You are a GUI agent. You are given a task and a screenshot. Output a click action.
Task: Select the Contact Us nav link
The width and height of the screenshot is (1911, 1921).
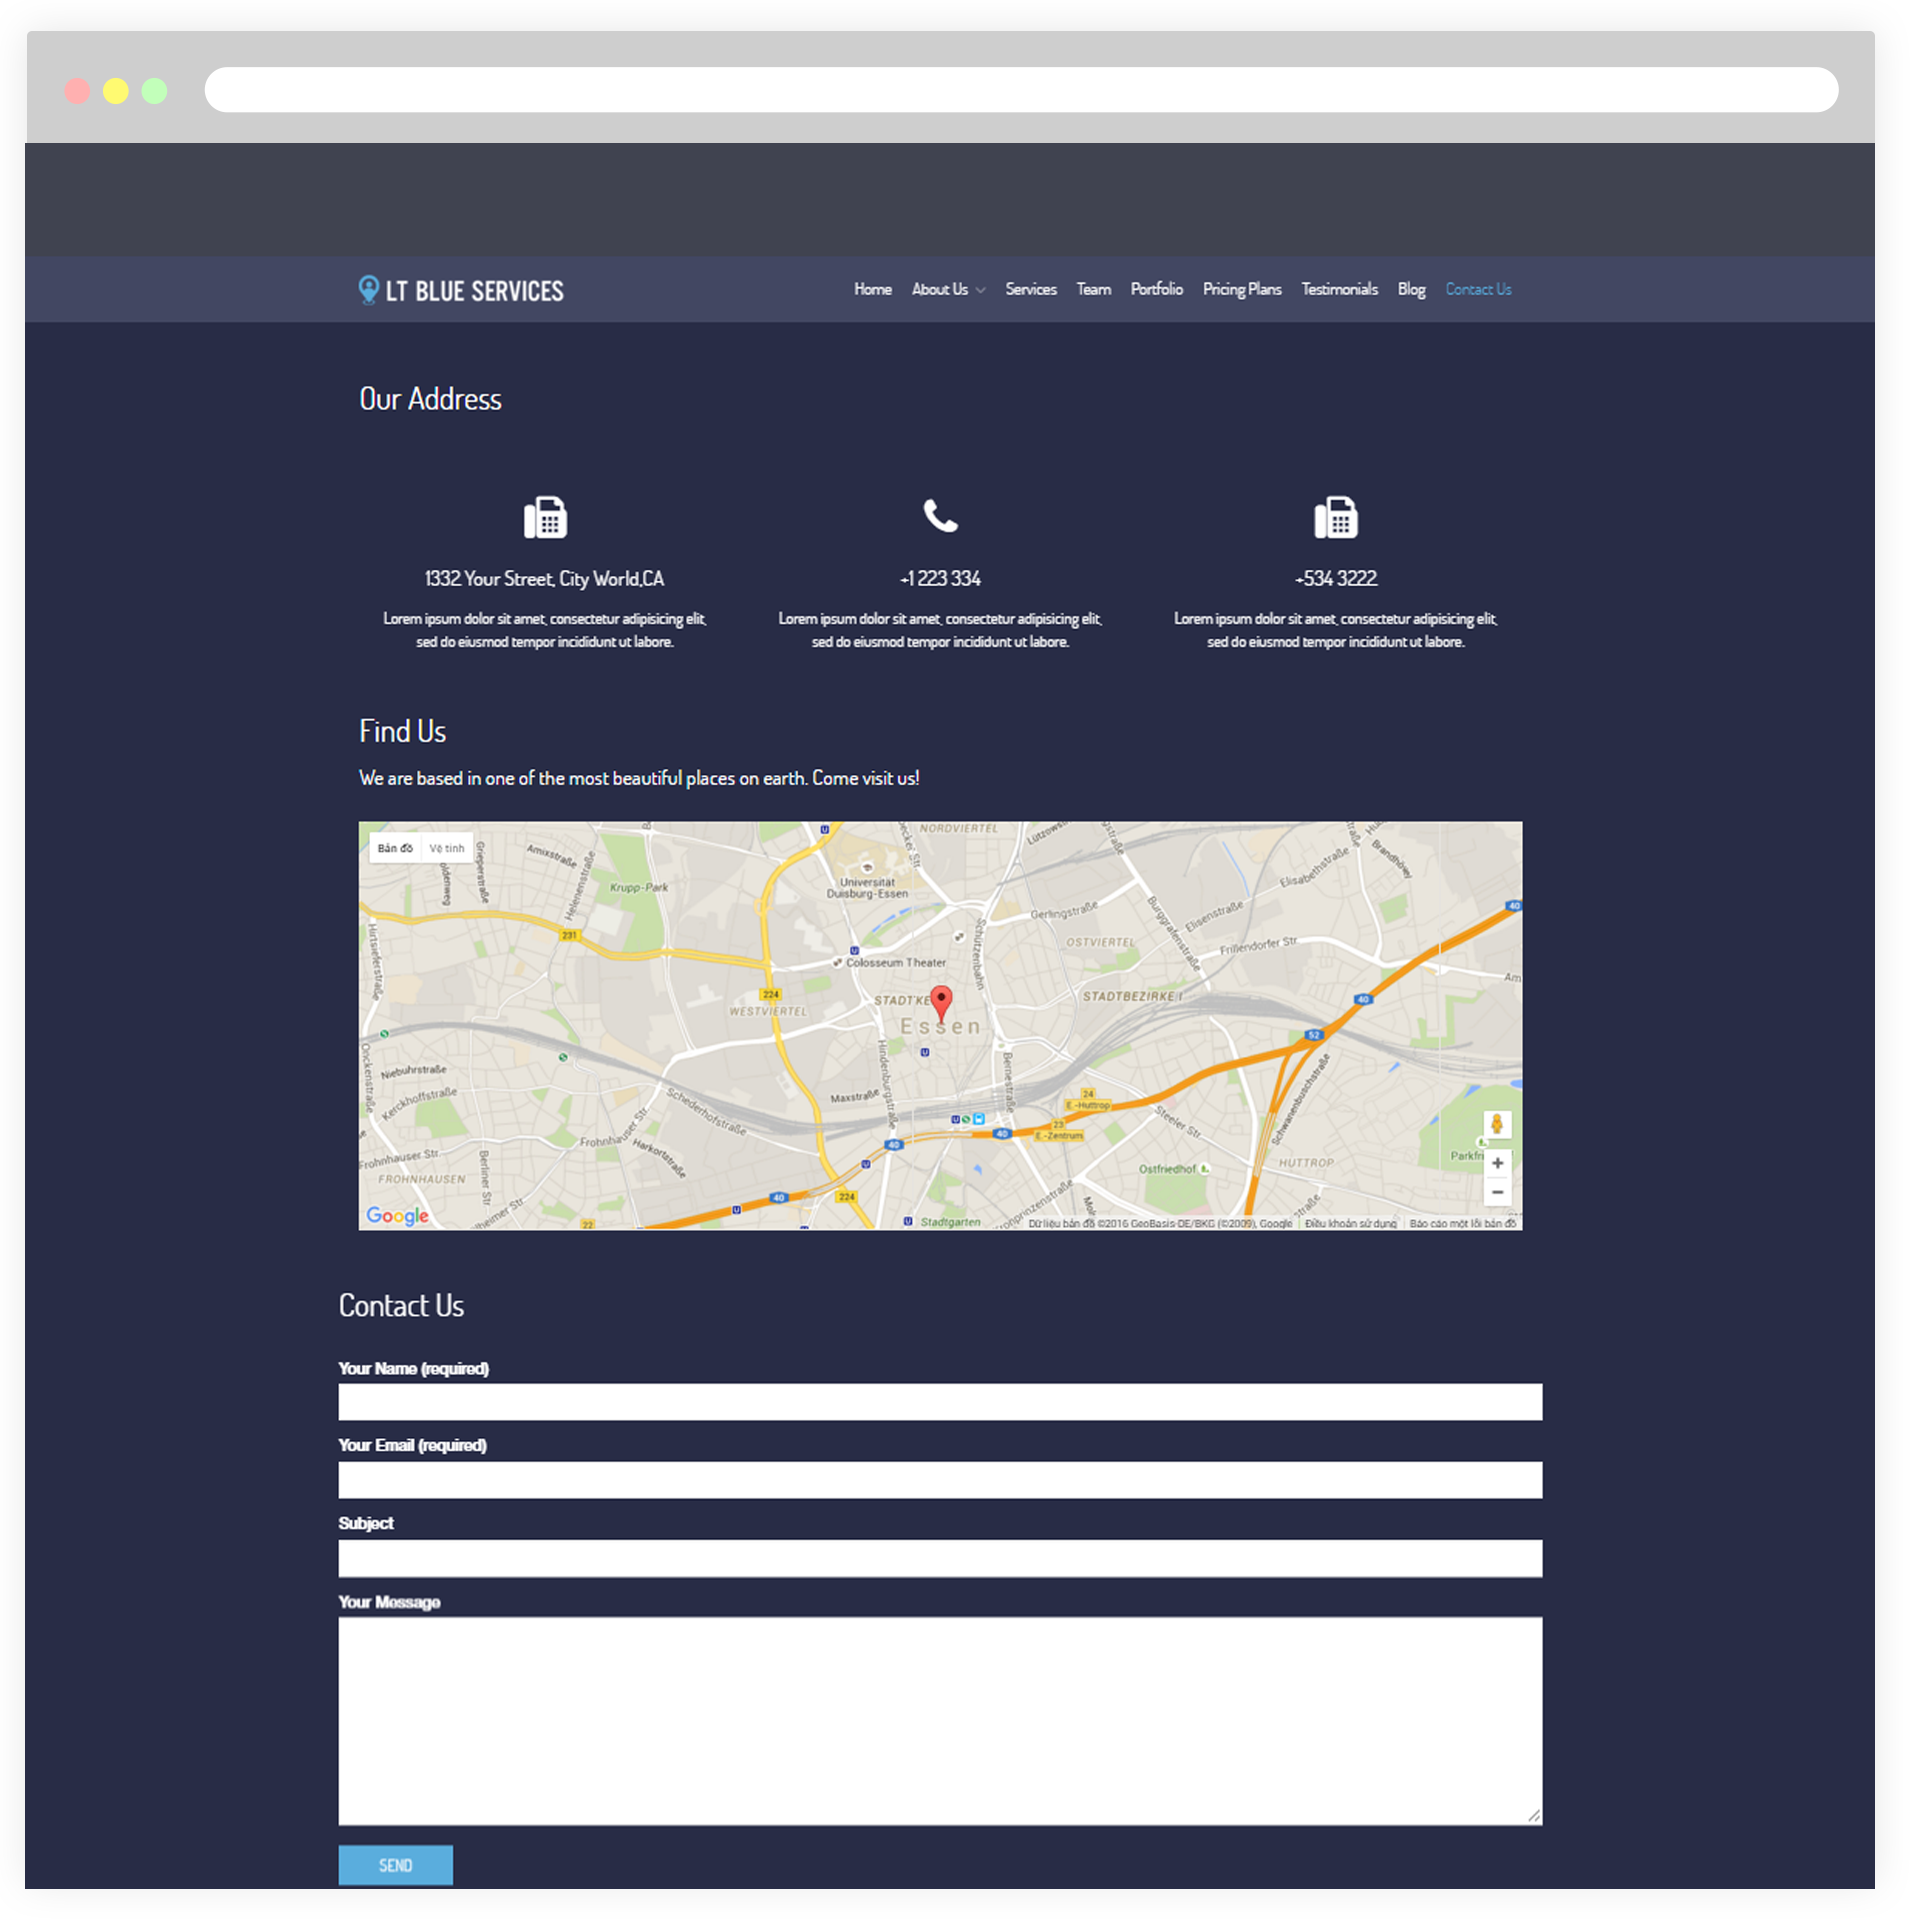pyautogui.click(x=1478, y=289)
